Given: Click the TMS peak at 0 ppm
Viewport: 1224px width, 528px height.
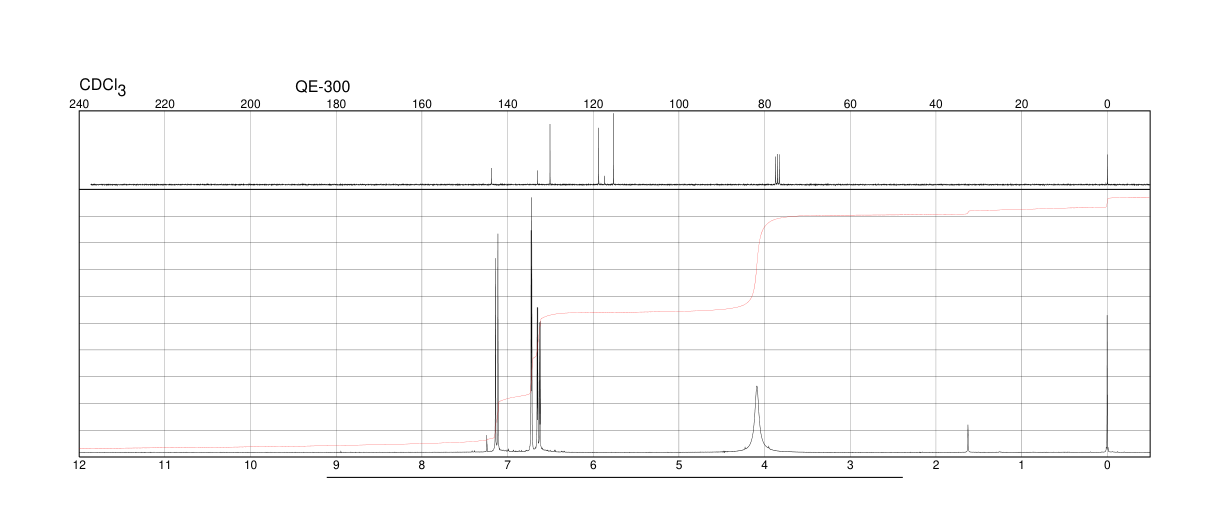Looking at the screenshot, I should pyautogui.click(x=1107, y=383).
